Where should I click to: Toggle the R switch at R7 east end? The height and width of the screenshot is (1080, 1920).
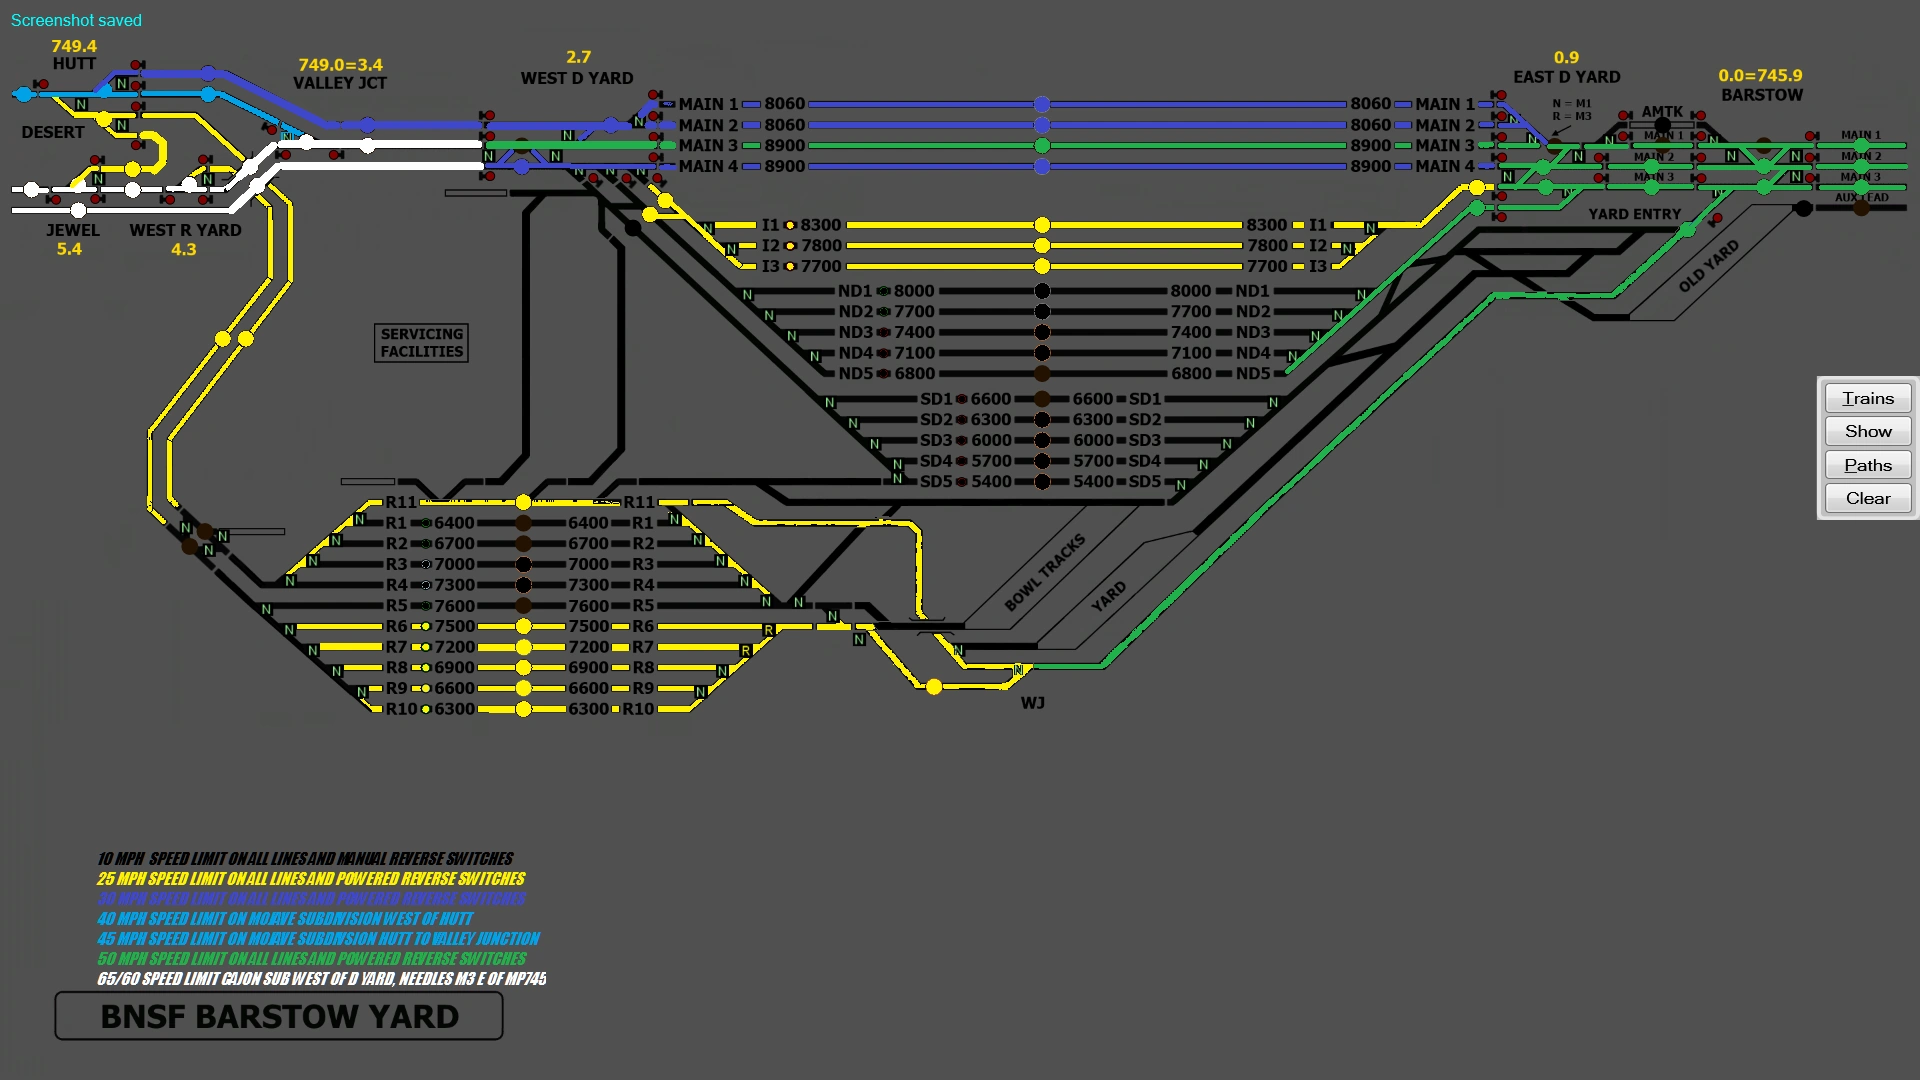[x=745, y=651]
